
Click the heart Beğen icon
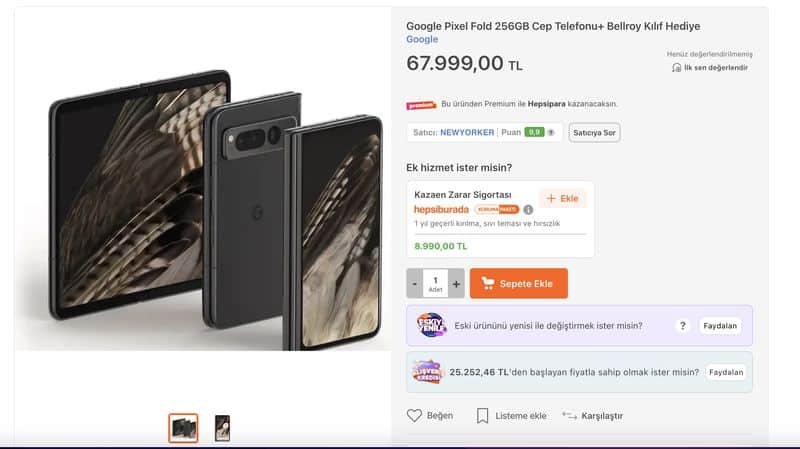[415, 415]
